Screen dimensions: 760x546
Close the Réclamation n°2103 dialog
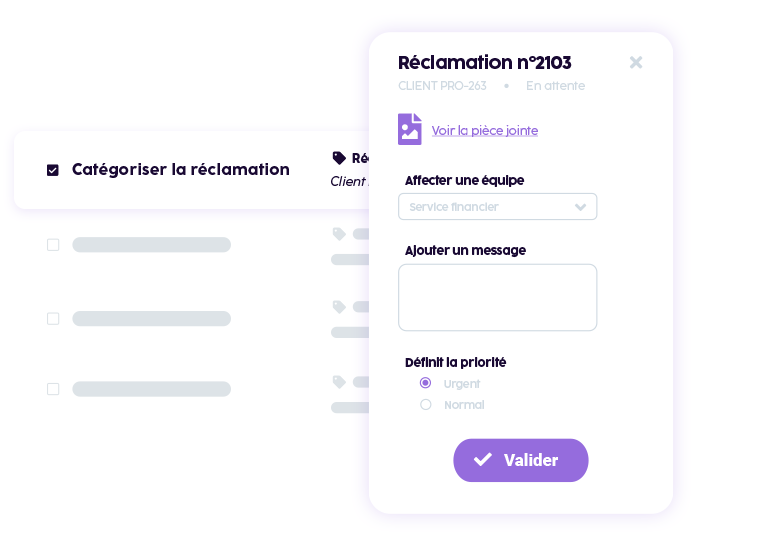[x=636, y=62]
